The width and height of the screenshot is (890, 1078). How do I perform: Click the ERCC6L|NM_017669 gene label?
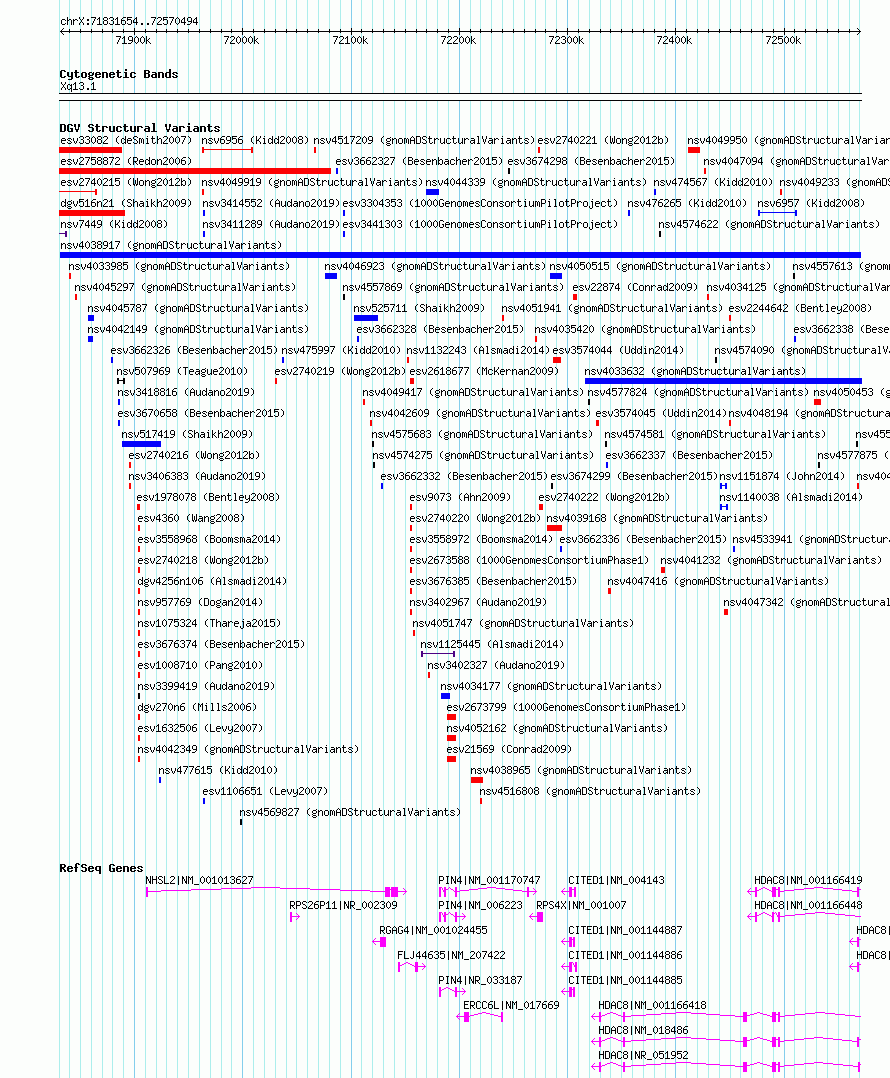coord(511,1005)
